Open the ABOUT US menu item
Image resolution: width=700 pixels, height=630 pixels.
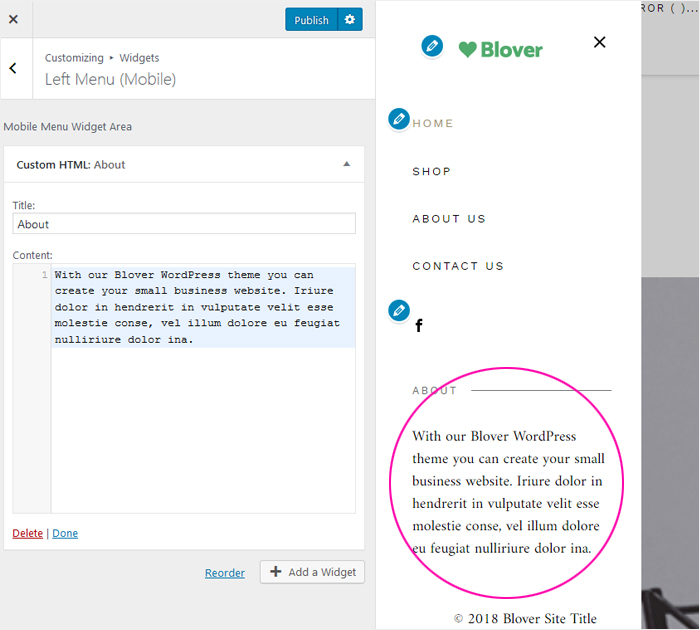449,219
